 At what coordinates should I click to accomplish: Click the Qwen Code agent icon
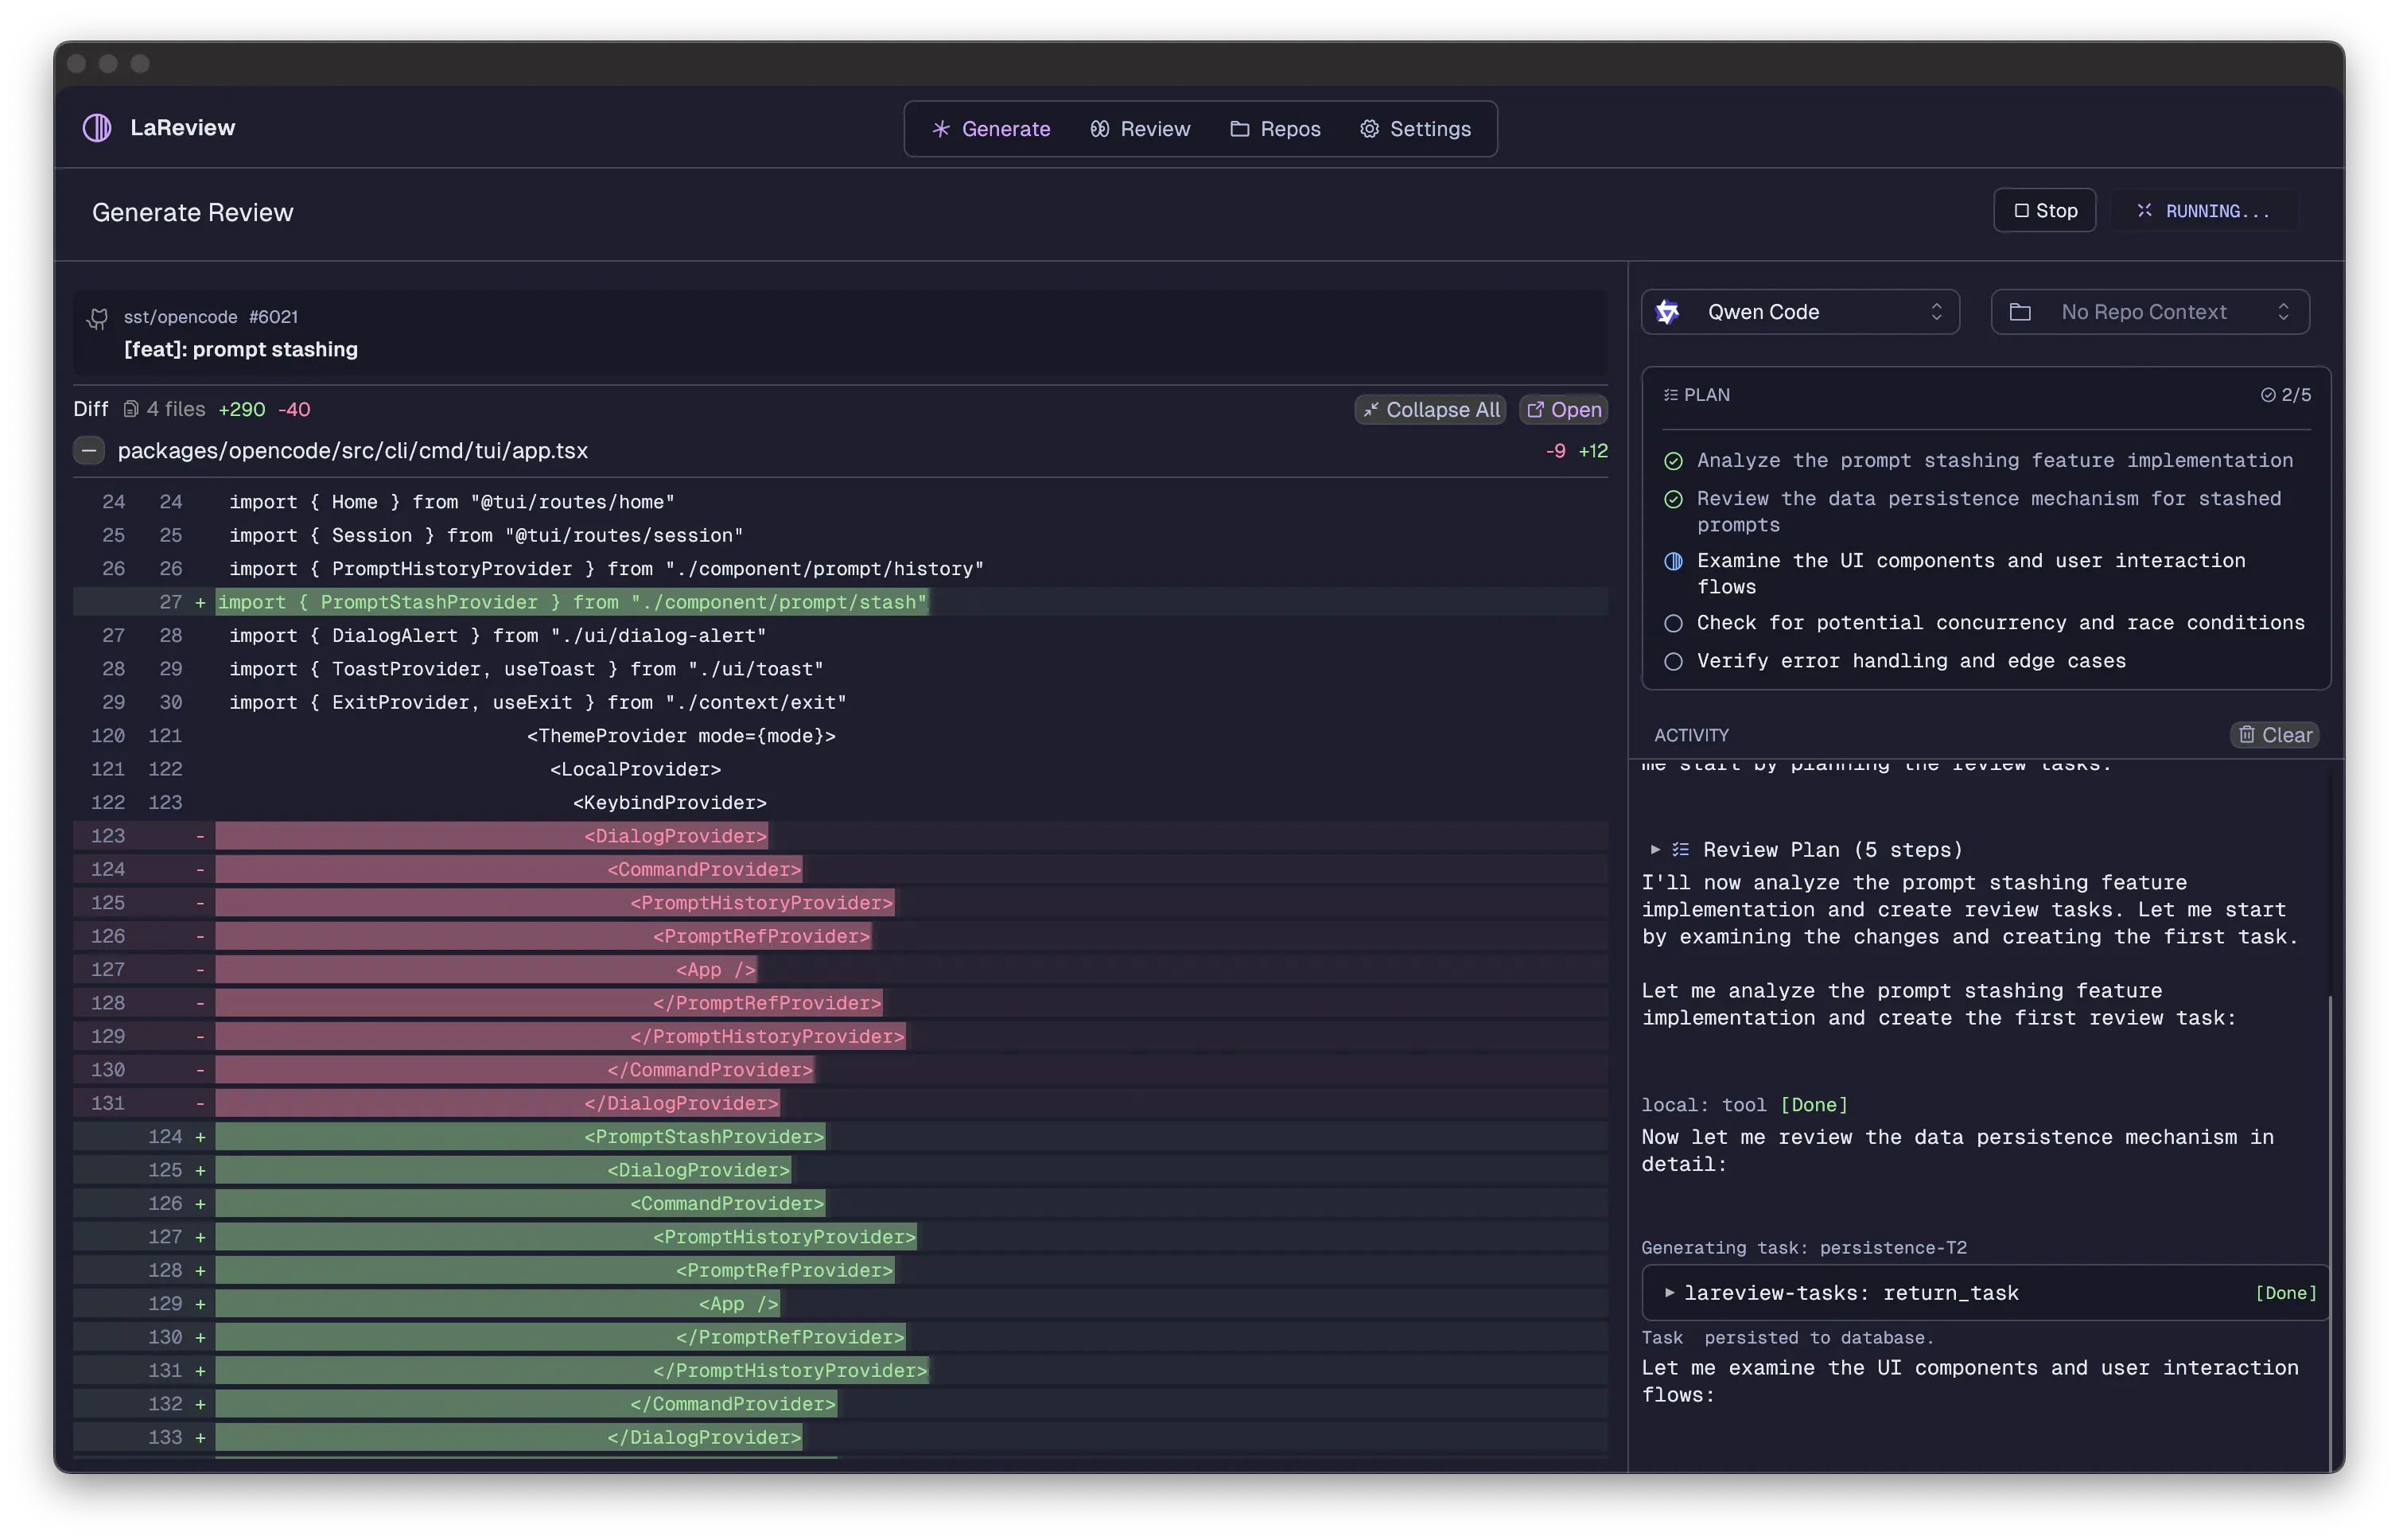(1667, 312)
